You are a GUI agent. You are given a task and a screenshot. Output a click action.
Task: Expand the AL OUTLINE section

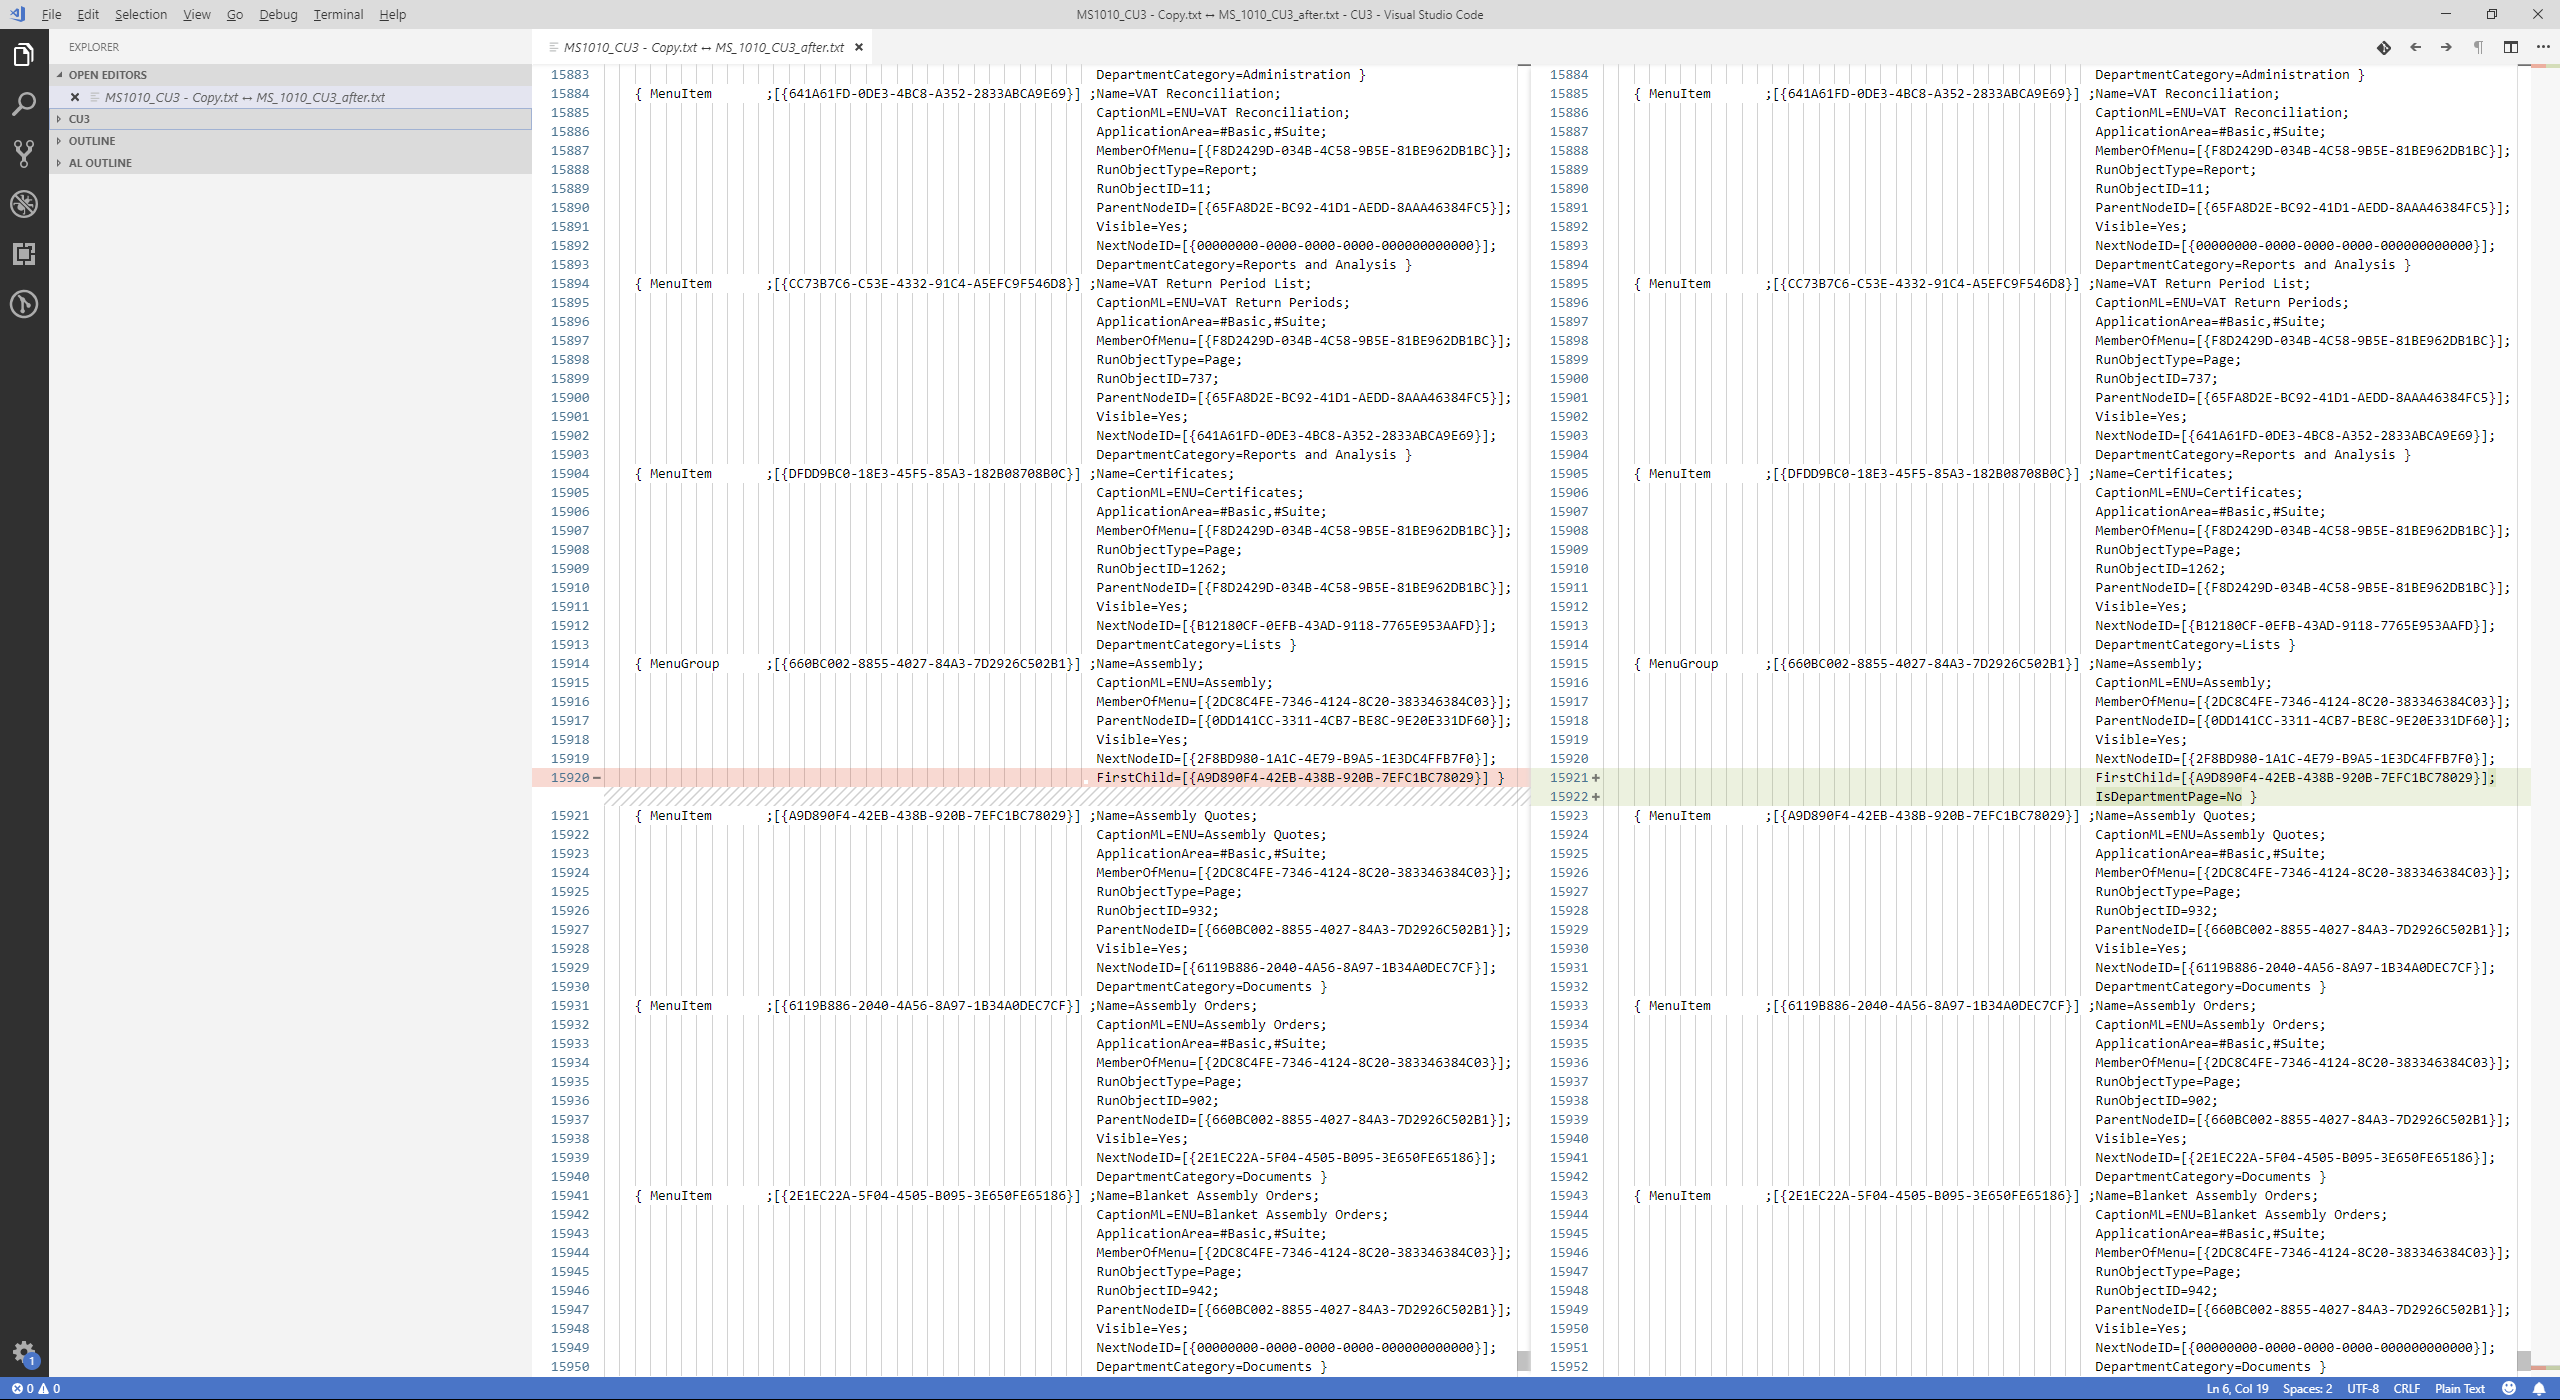100,162
